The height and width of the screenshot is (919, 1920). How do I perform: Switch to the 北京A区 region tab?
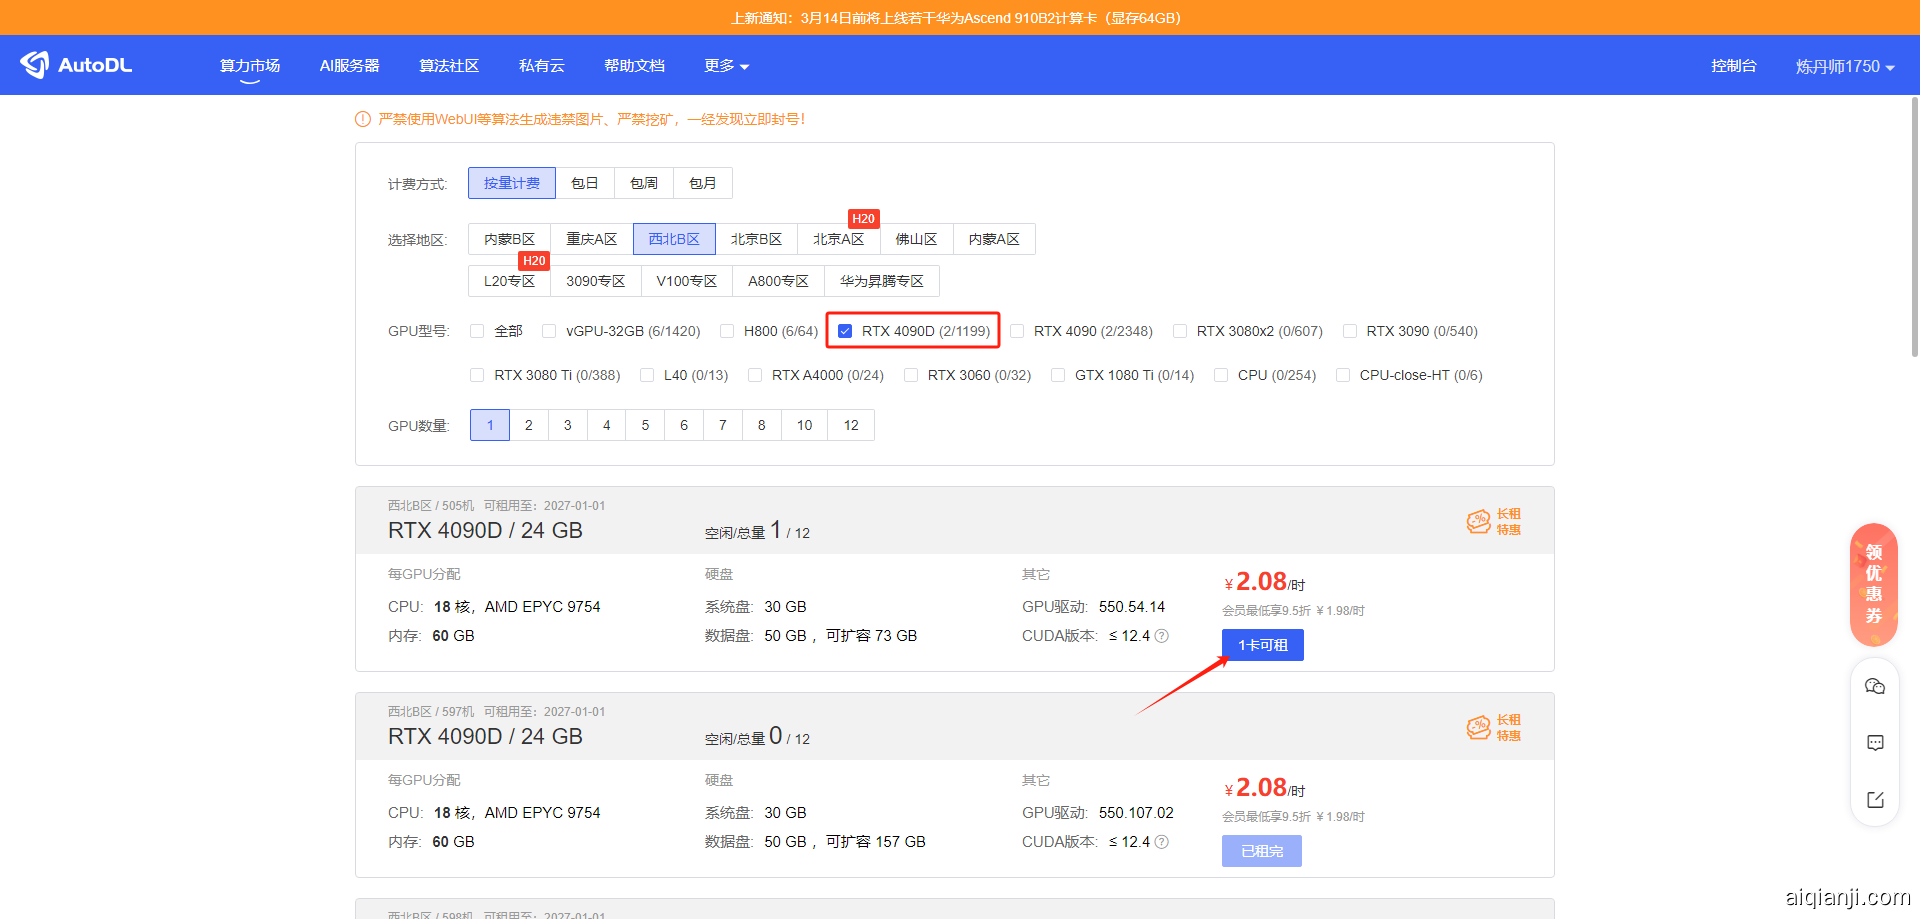click(x=838, y=239)
